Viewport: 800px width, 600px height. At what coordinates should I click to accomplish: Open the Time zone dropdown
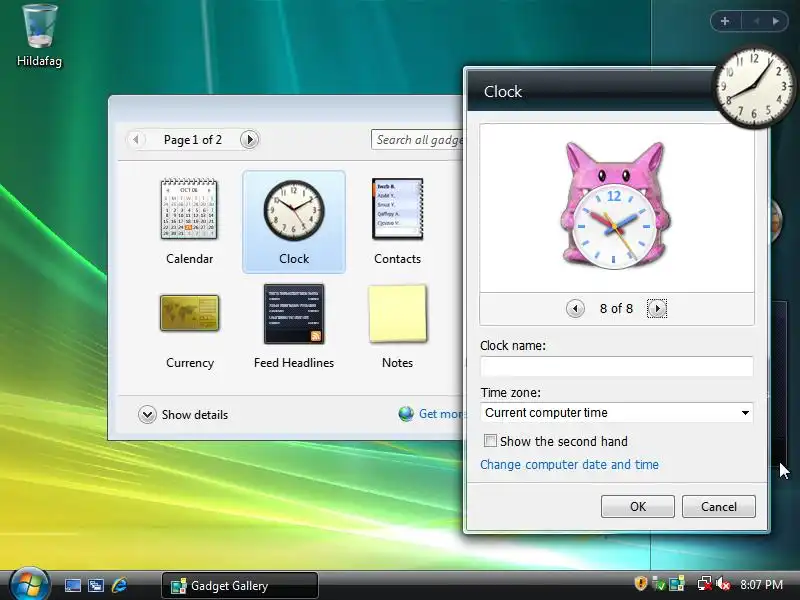pyautogui.click(x=616, y=412)
